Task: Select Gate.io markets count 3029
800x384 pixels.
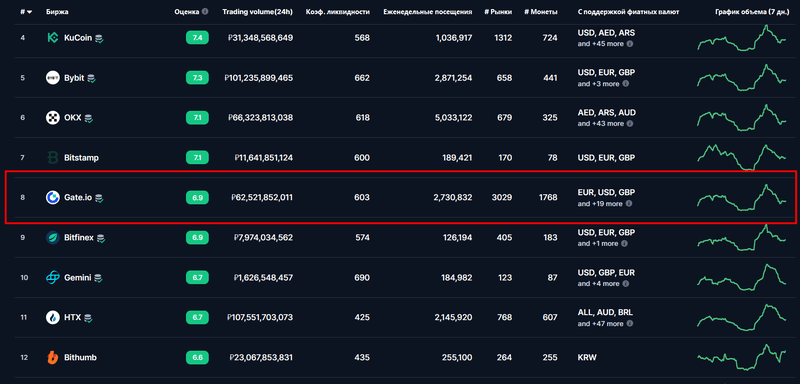Action: coord(503,197)
